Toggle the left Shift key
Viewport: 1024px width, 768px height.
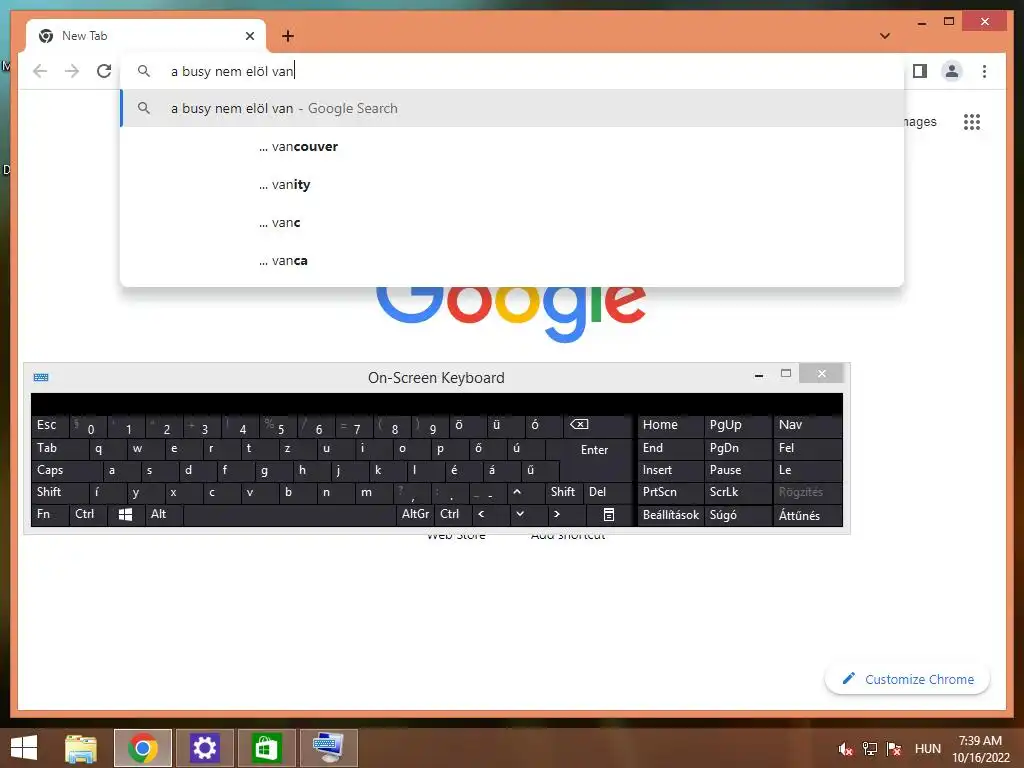coord(59,492)
